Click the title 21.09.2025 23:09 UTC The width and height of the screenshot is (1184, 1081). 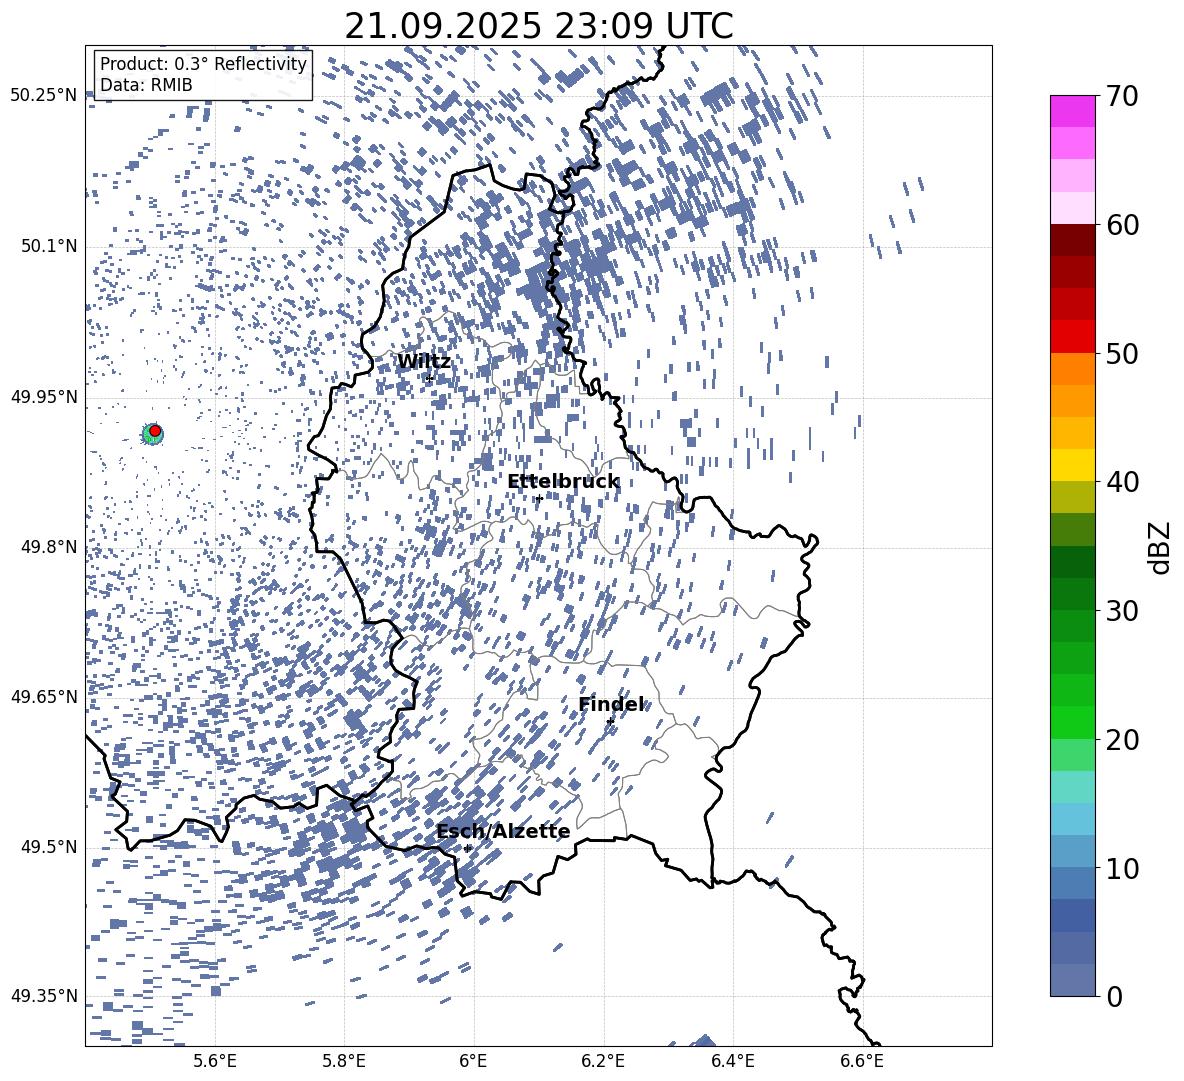pos(538,26)
